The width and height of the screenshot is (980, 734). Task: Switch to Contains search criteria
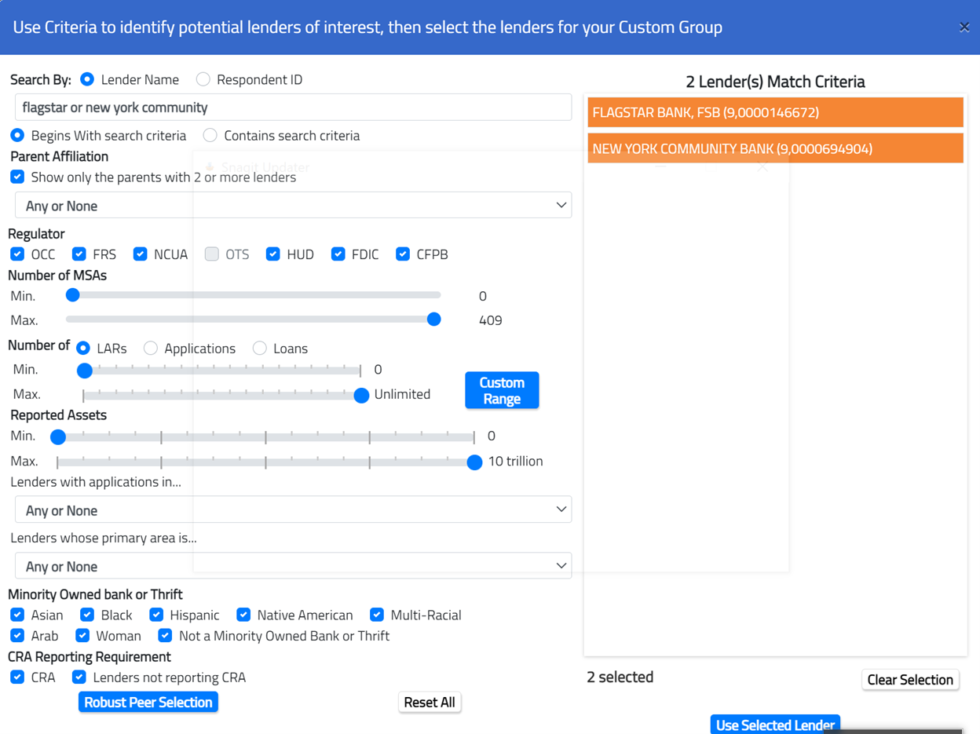click(209, 135)
